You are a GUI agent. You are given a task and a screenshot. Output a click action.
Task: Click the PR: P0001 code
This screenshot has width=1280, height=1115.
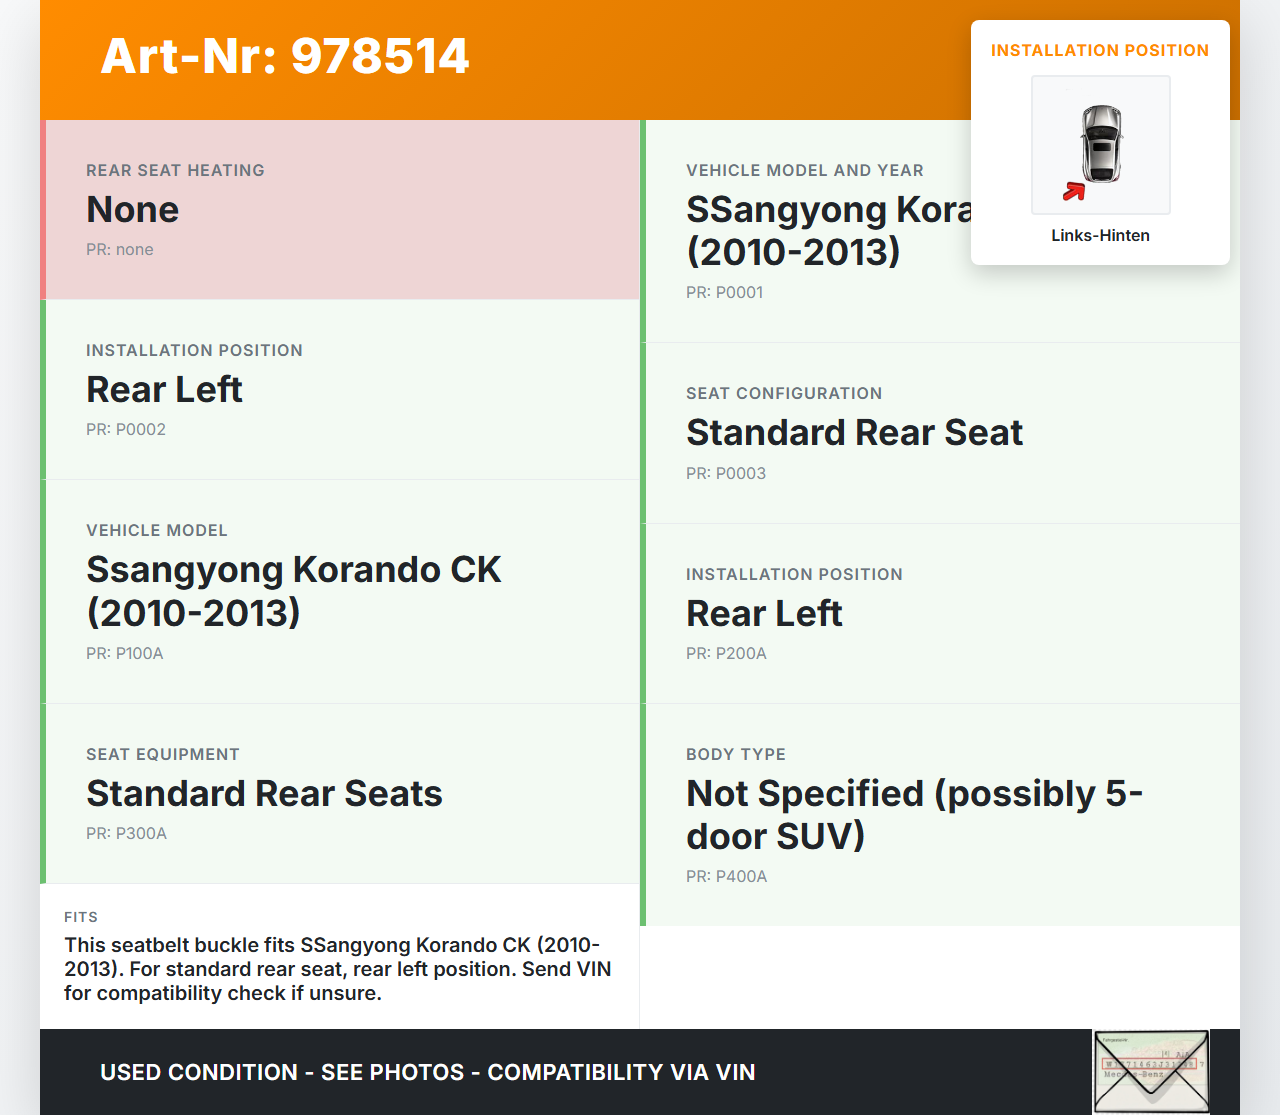[x=724, y=292]
